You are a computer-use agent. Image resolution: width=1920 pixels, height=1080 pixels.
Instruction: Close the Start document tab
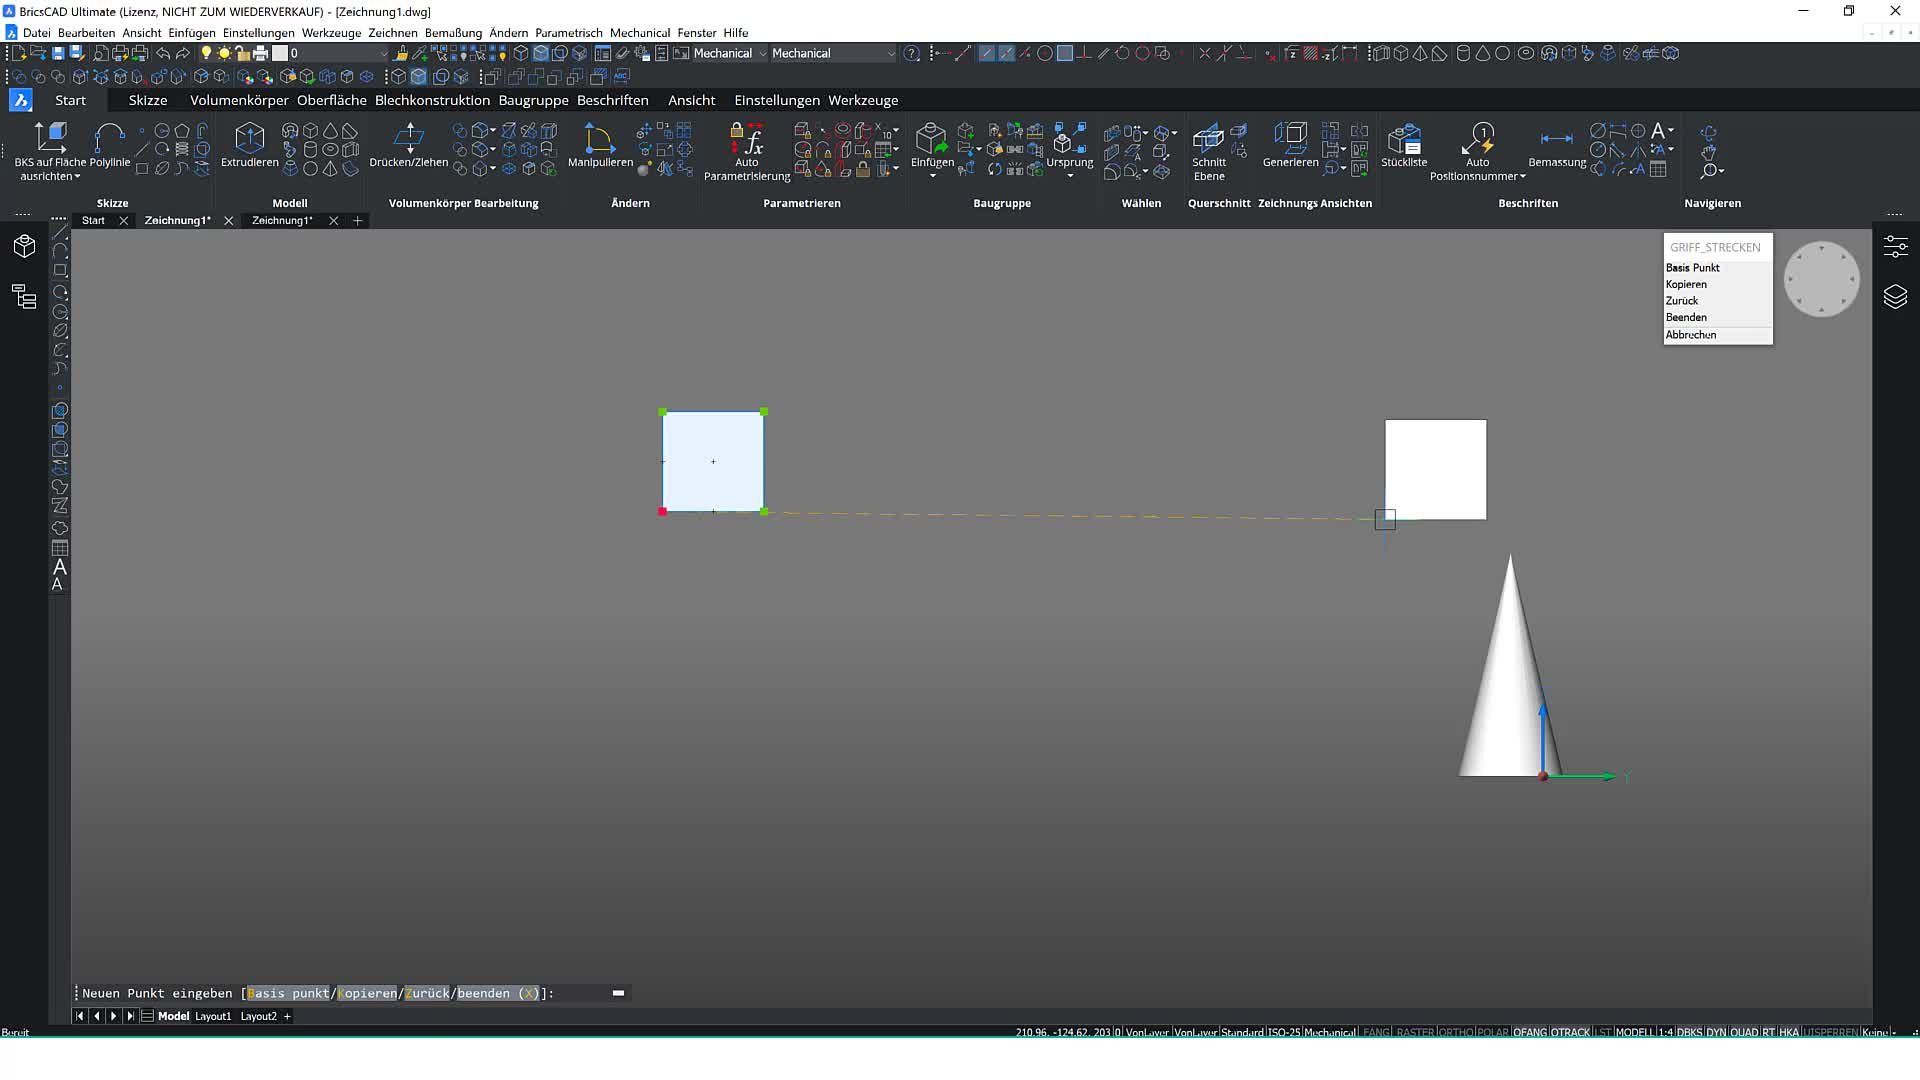click(123, 220)
